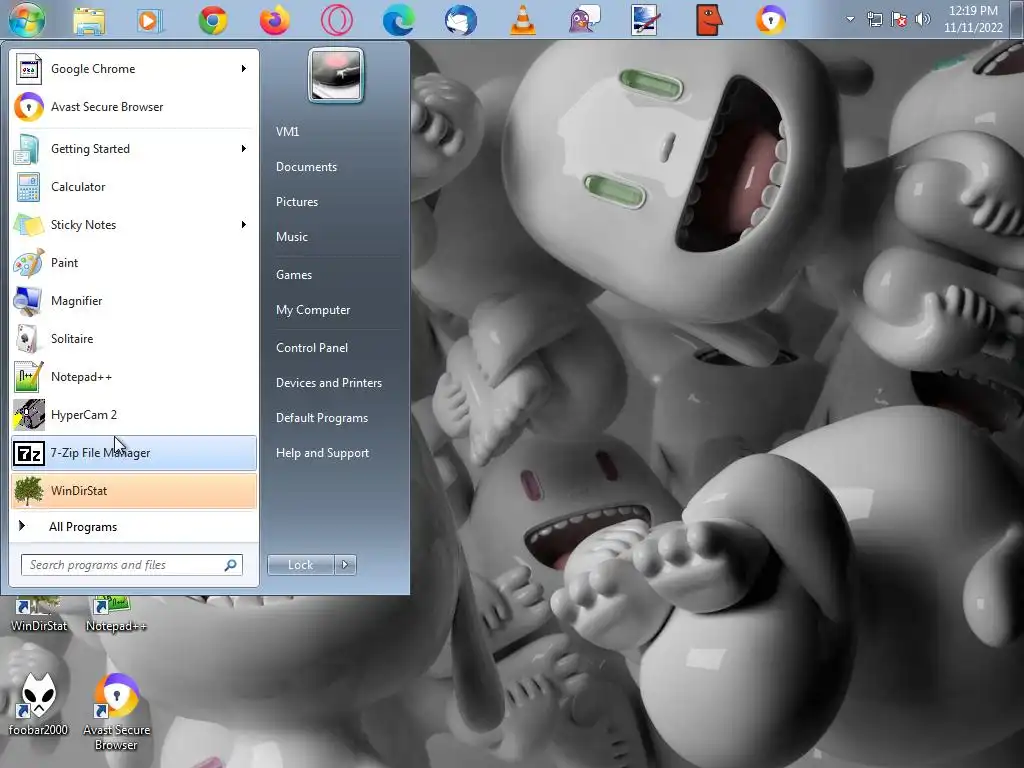Open Thunderbird mail taskbar icon
Image resolution: width=1024 pixels, height=768 pixels.
(460, 20)
